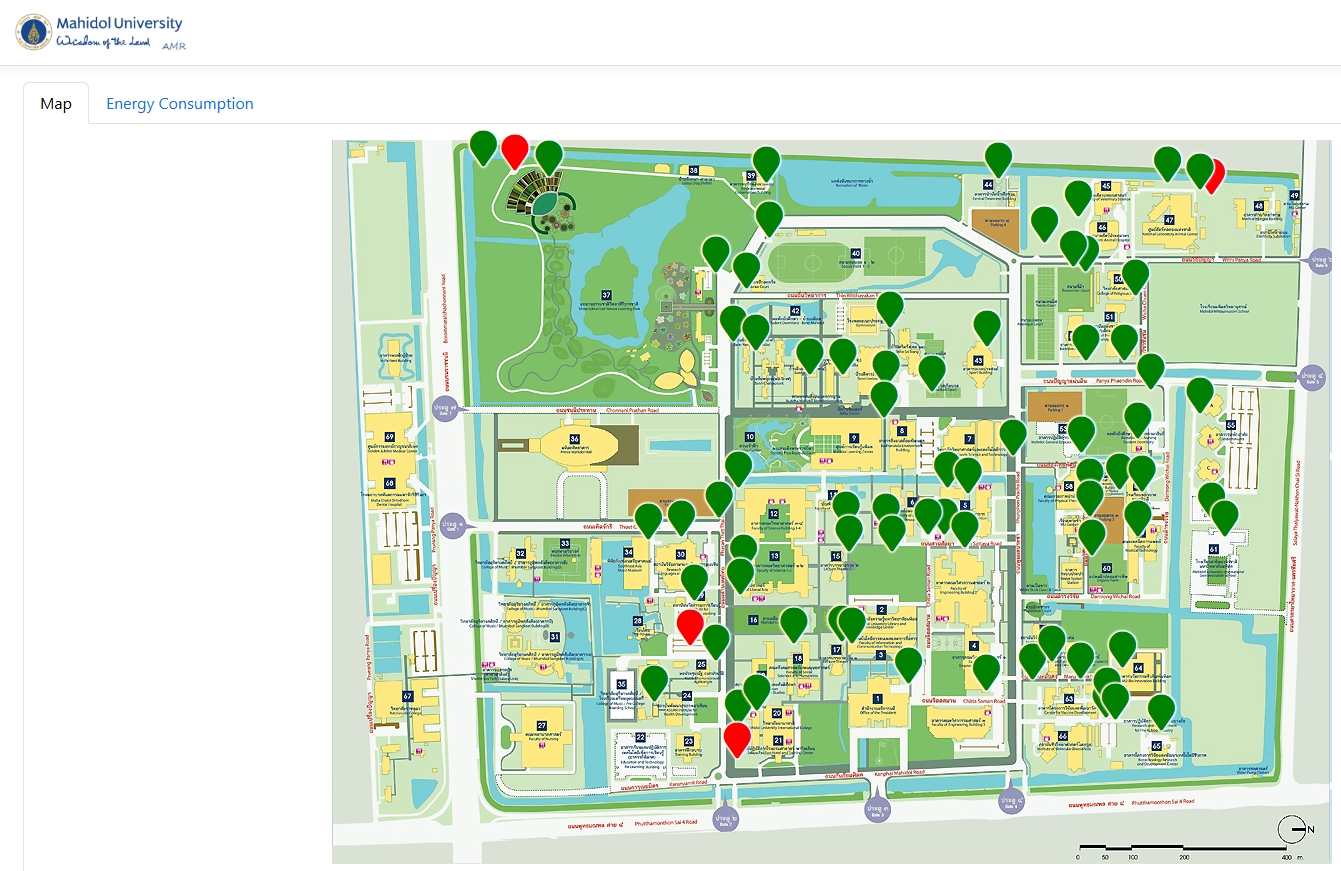Click the Mahidol University logo
The image size is (1341, 871).
pyautogui.click(x=34, y=32)
